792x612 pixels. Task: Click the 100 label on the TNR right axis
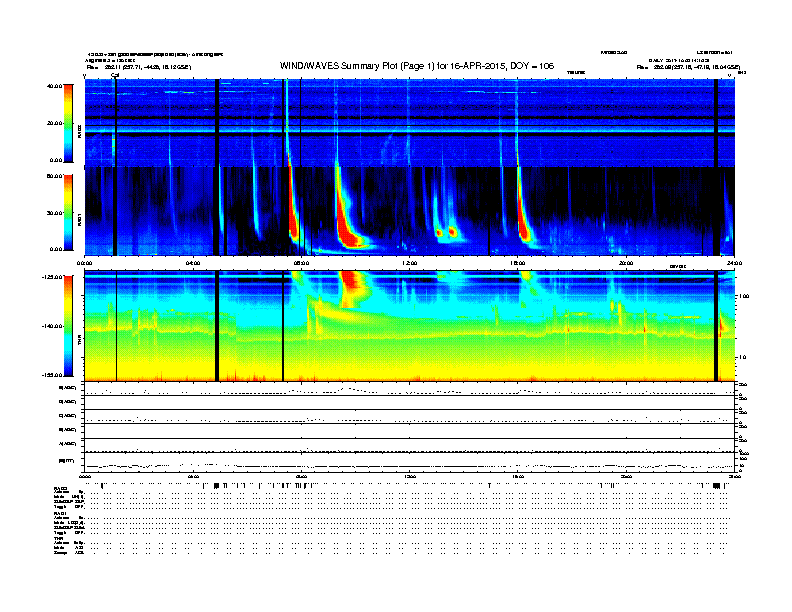click(743, 296)
